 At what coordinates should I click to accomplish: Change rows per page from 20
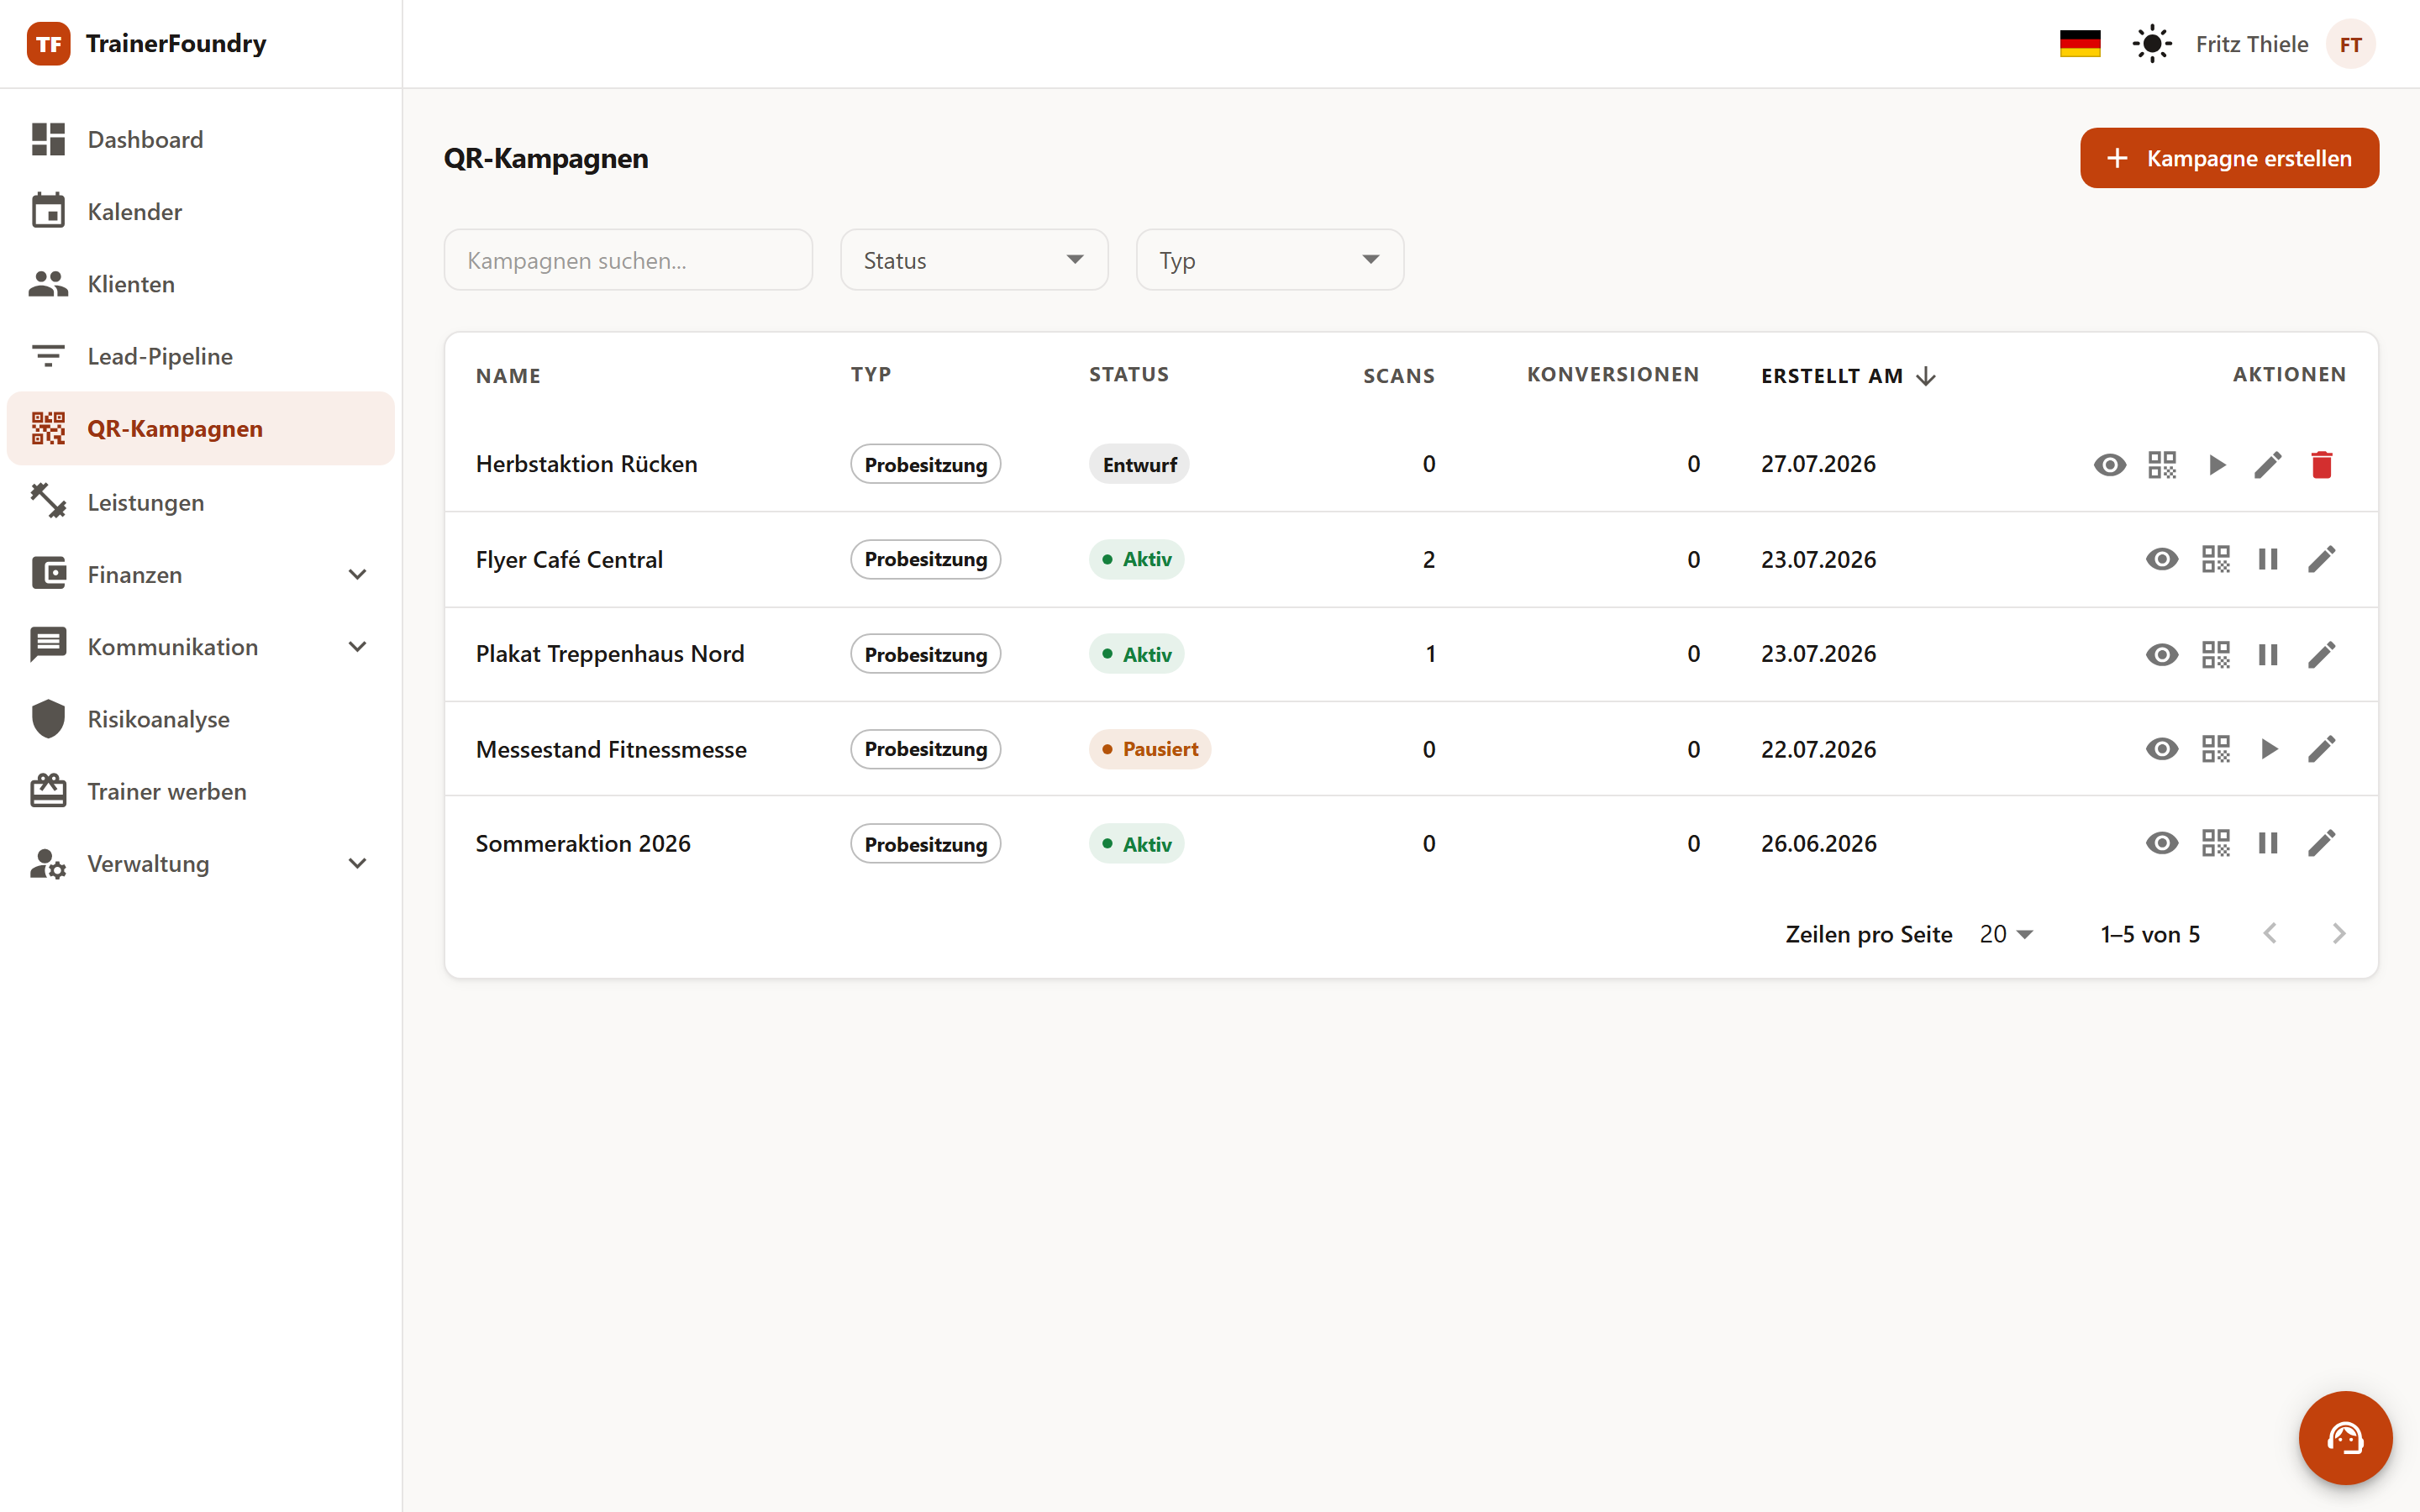click(x=2006, y=934)
